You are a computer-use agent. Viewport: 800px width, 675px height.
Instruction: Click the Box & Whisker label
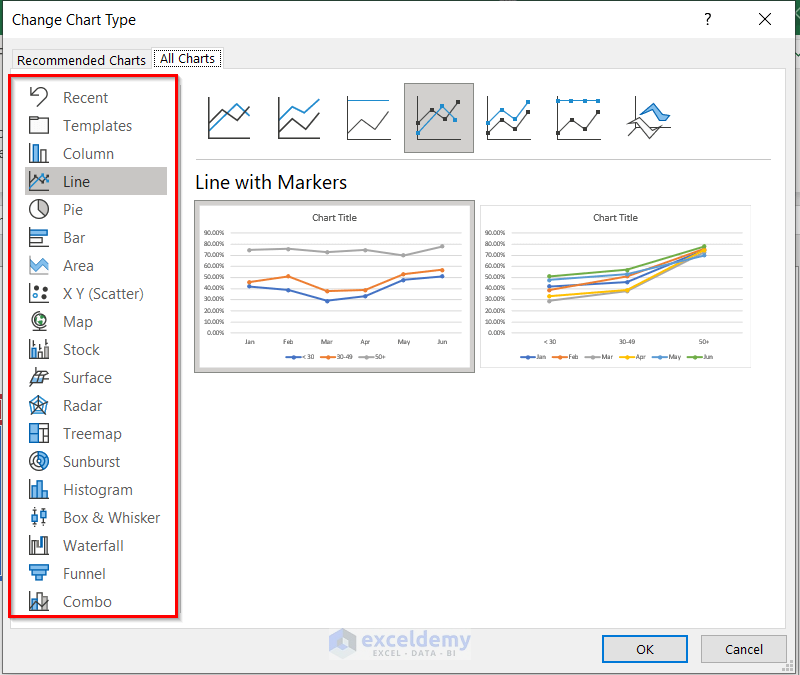tap(112, 518)
